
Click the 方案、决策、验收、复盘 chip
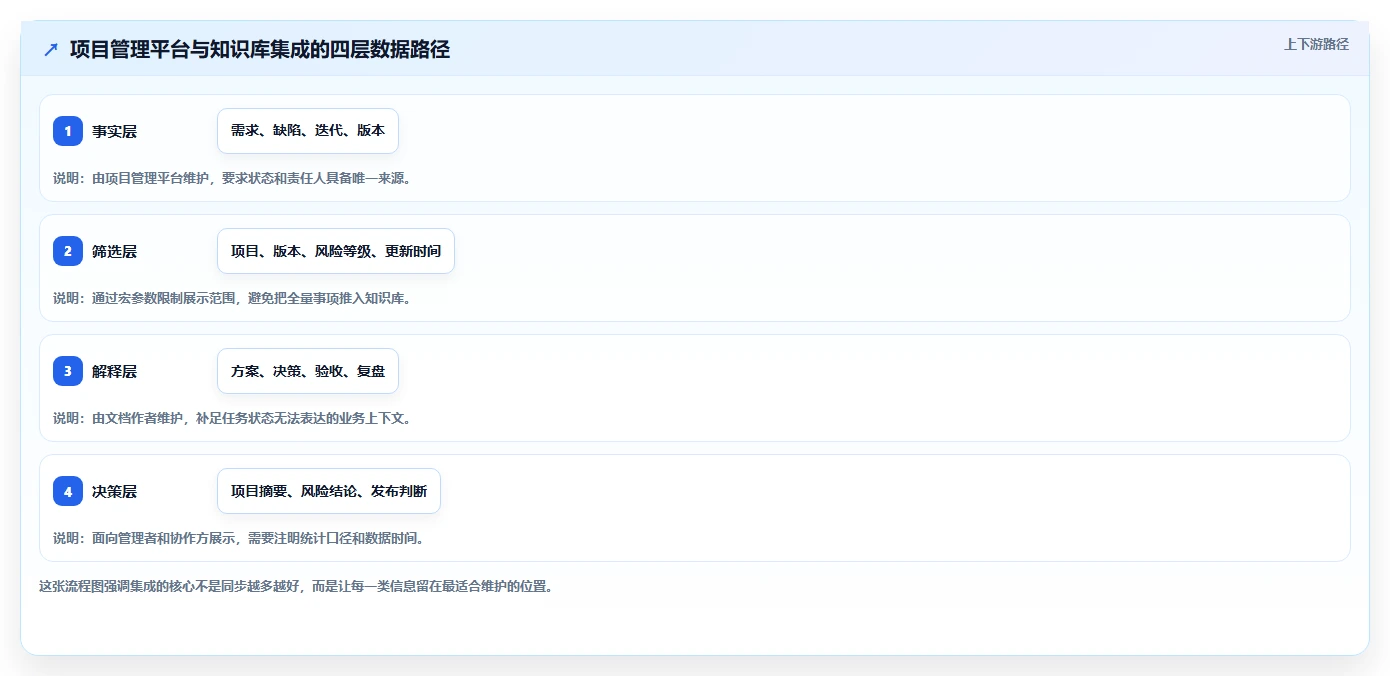pos(308,371)
